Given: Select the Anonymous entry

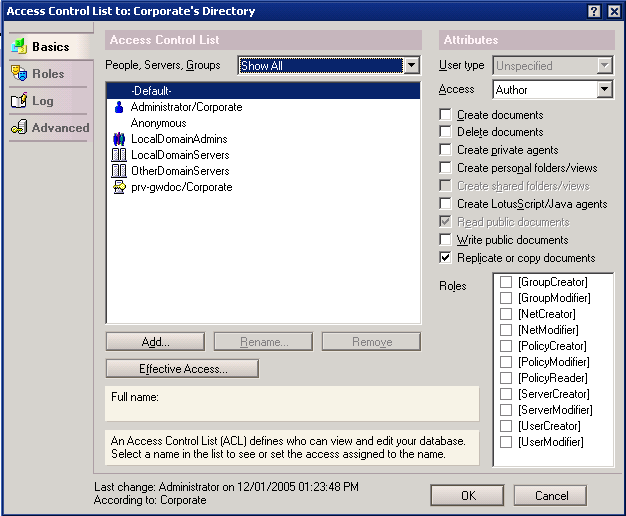Looking at the screenshot, I should (263, 123).
